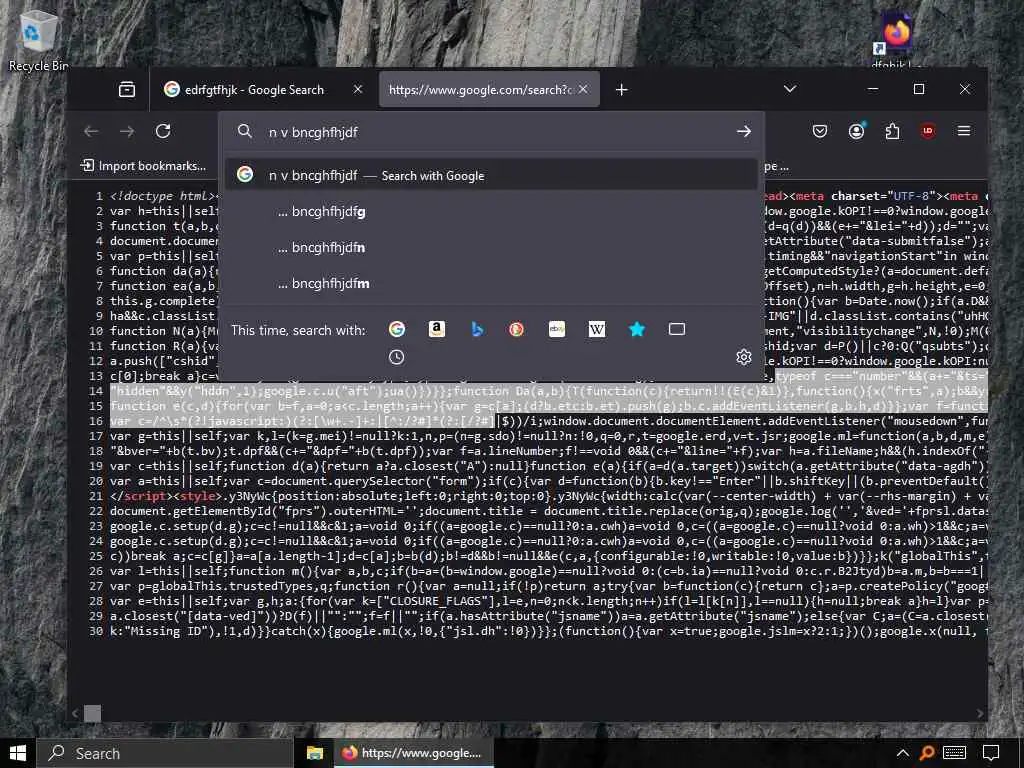The height and width of the screenshot is (768, 1024).
Task: Click the 'script' closing tag on line 21
Action: click(145, 496)
